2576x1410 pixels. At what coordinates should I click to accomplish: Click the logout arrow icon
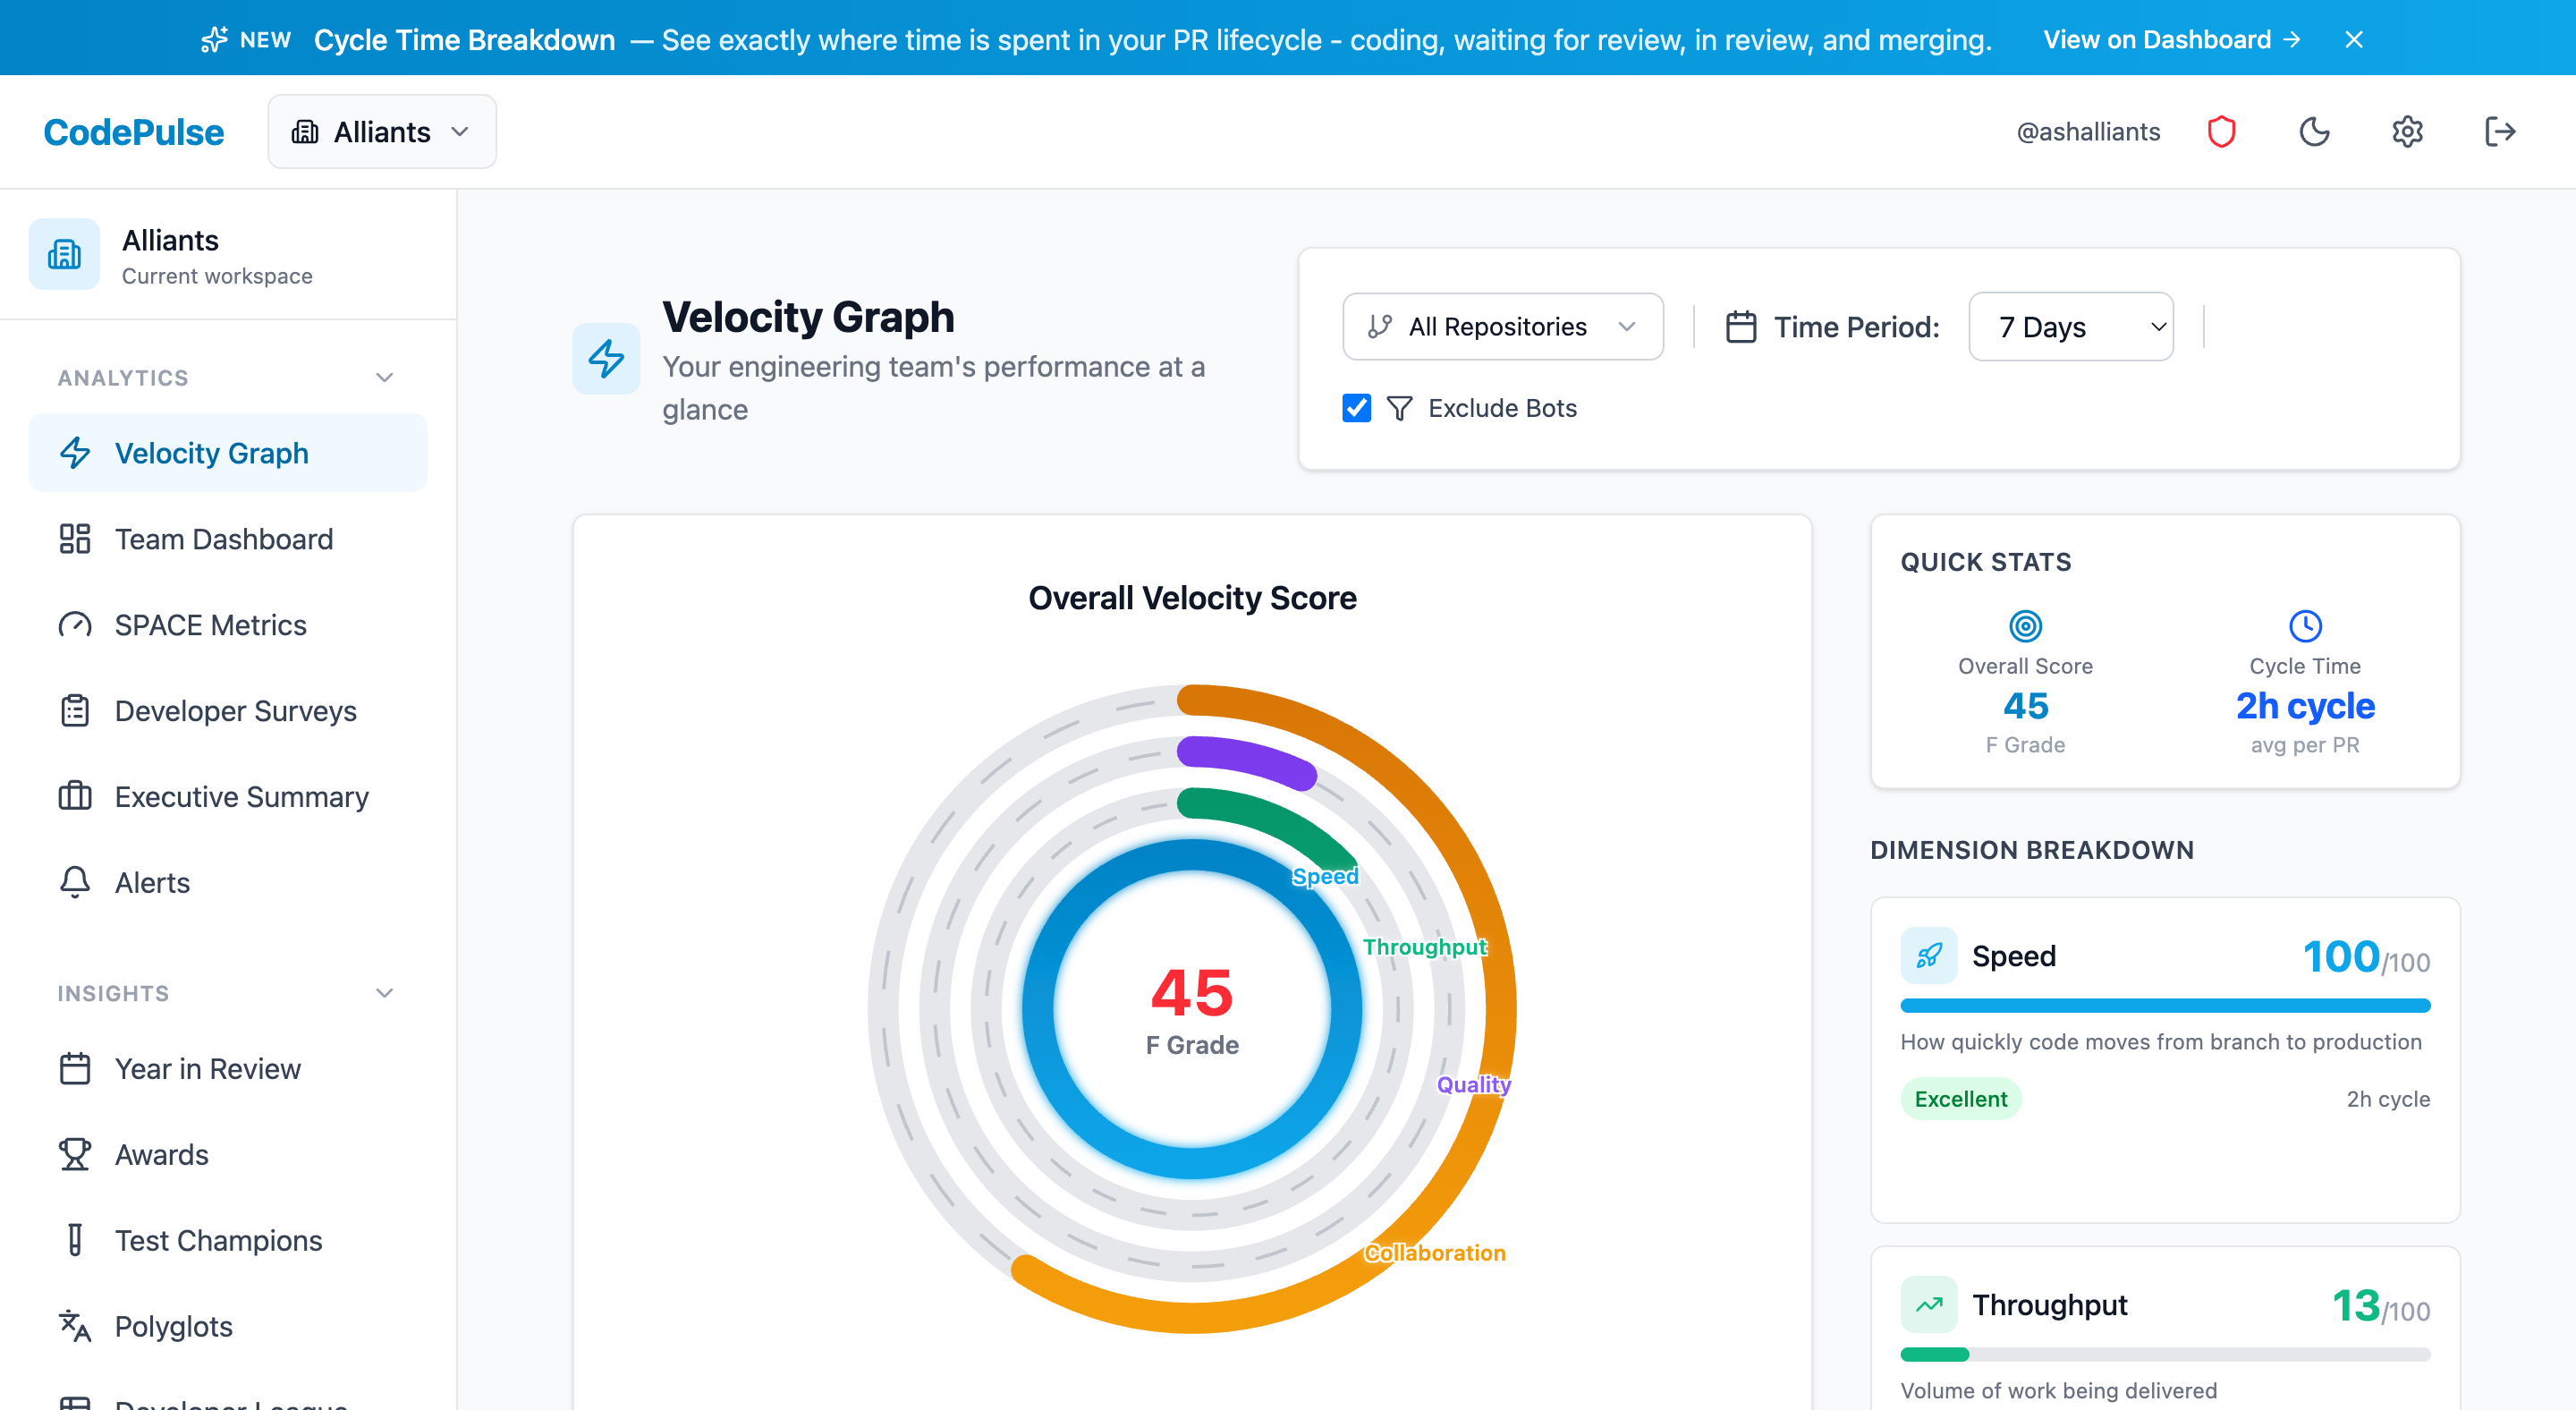[2500, 131]
